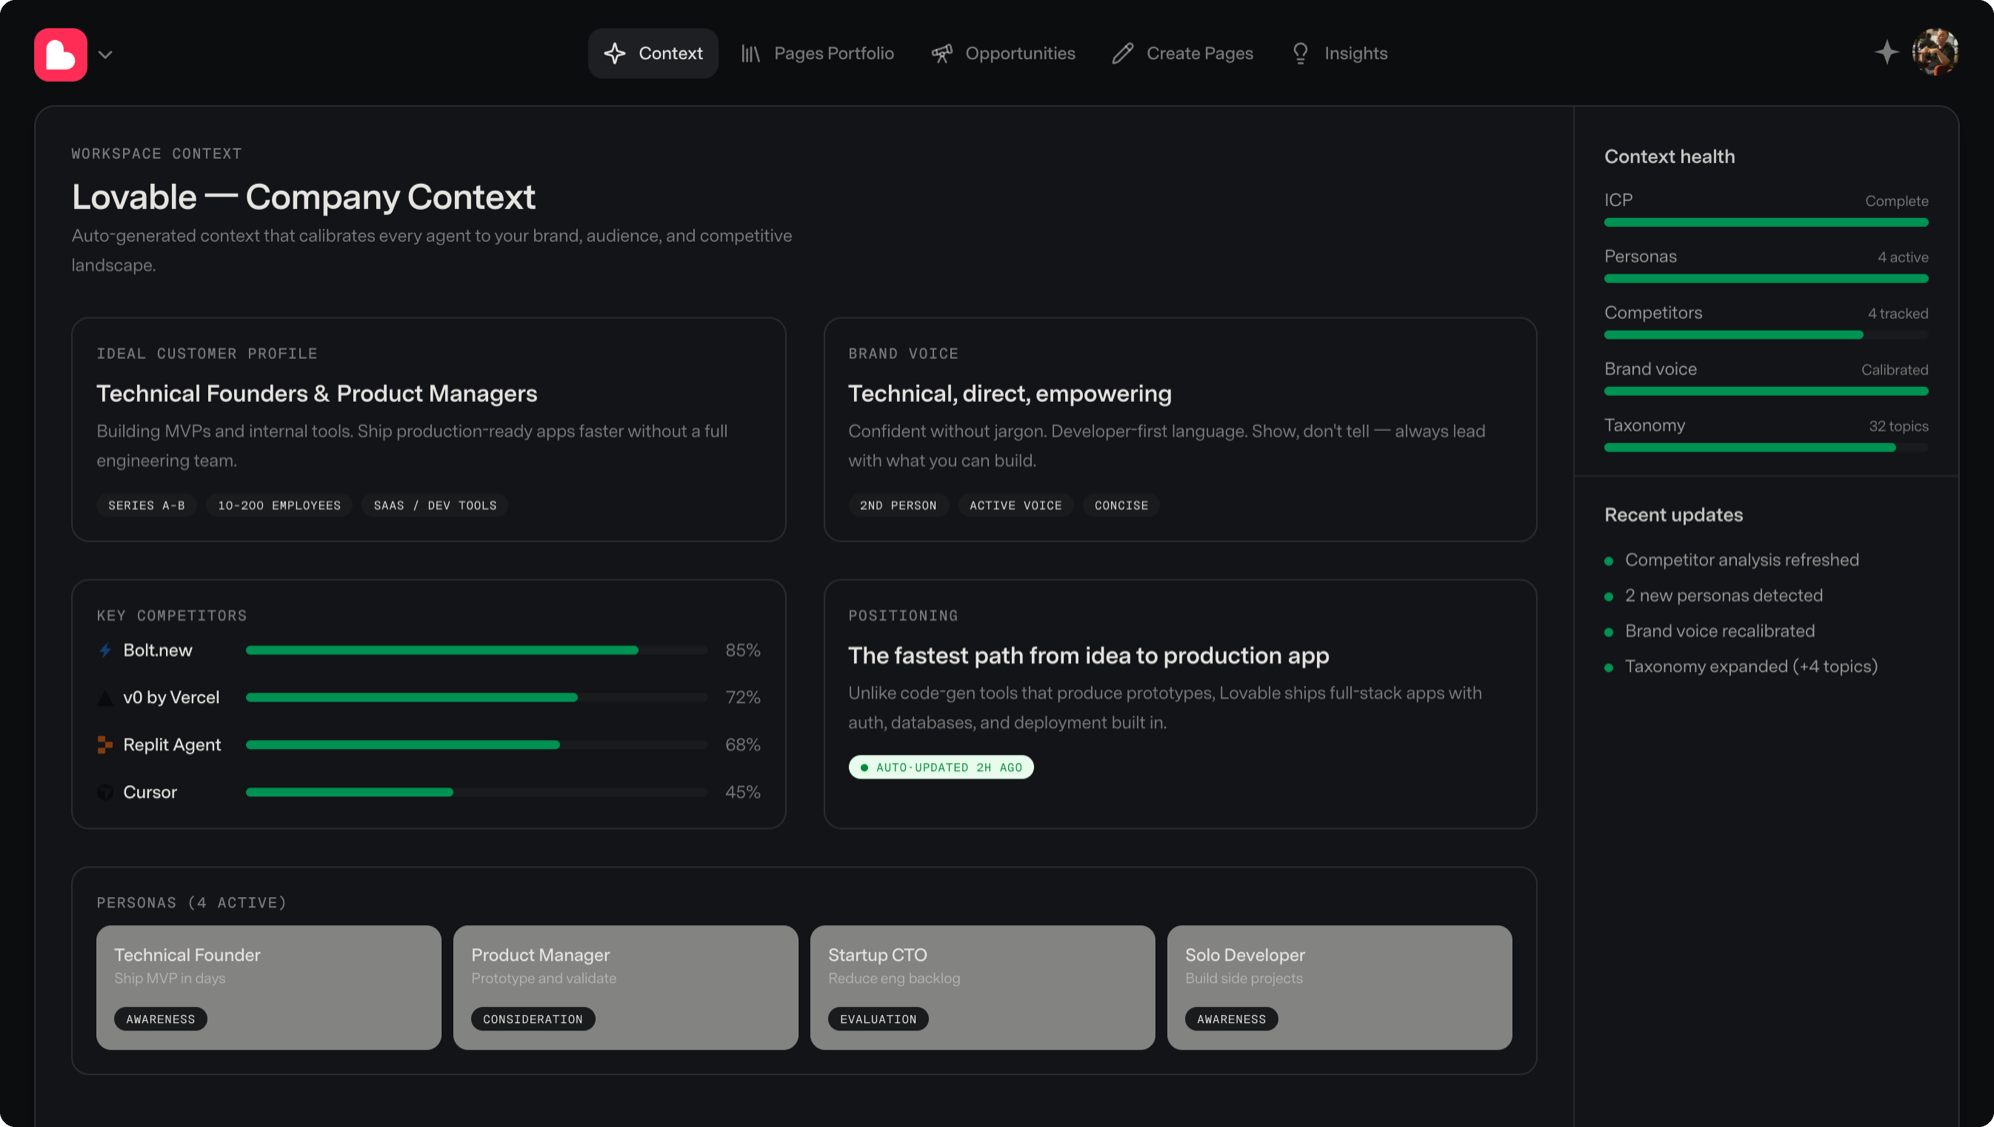Click the 85% competitor score
The image size is (1994, 1127).
coord(743,650)
